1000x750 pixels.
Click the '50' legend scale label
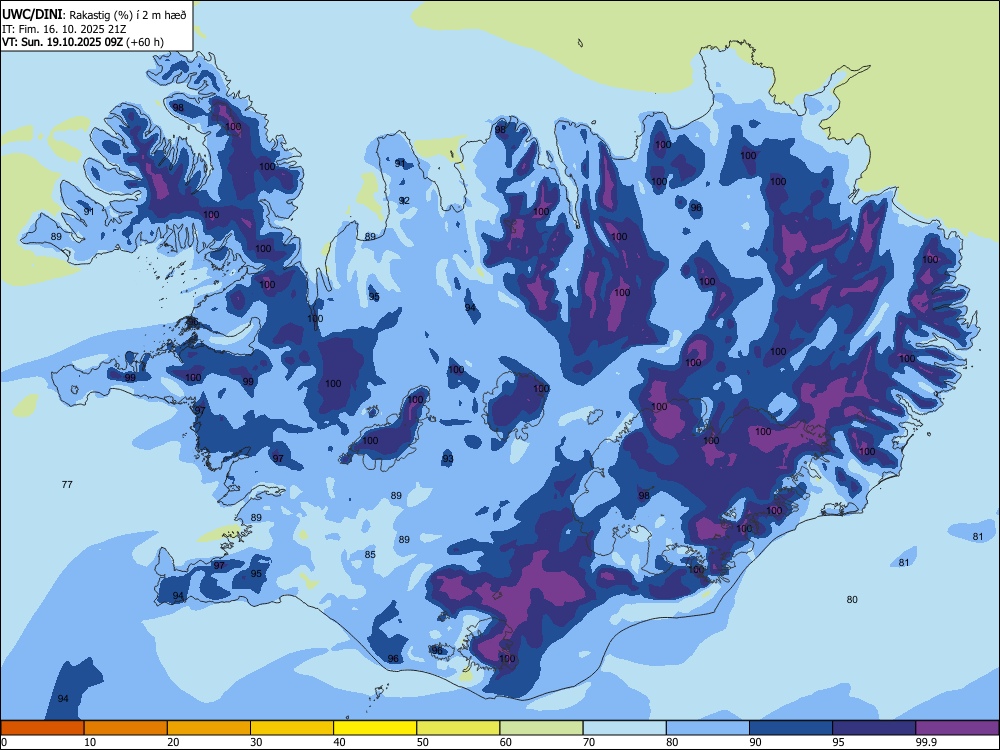(x=423, y=742)
